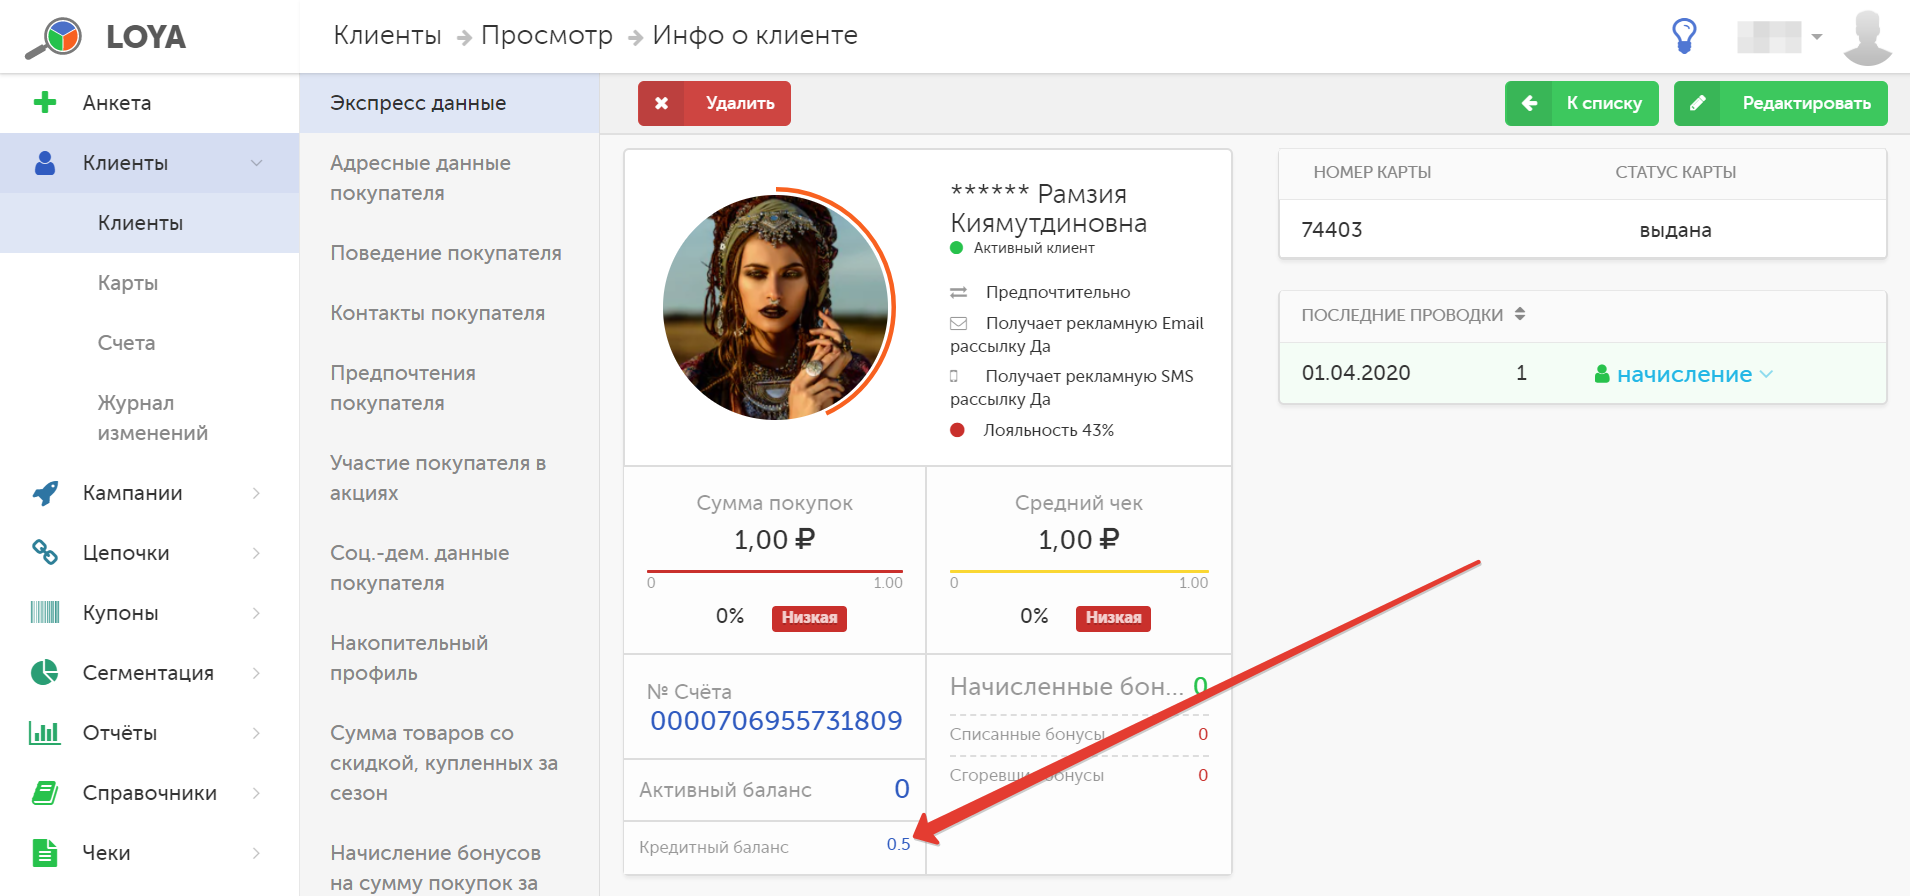1910x896 pixels.
Task: Click the phone SMS рассылка icon
Action: click(x=954, y=376)
